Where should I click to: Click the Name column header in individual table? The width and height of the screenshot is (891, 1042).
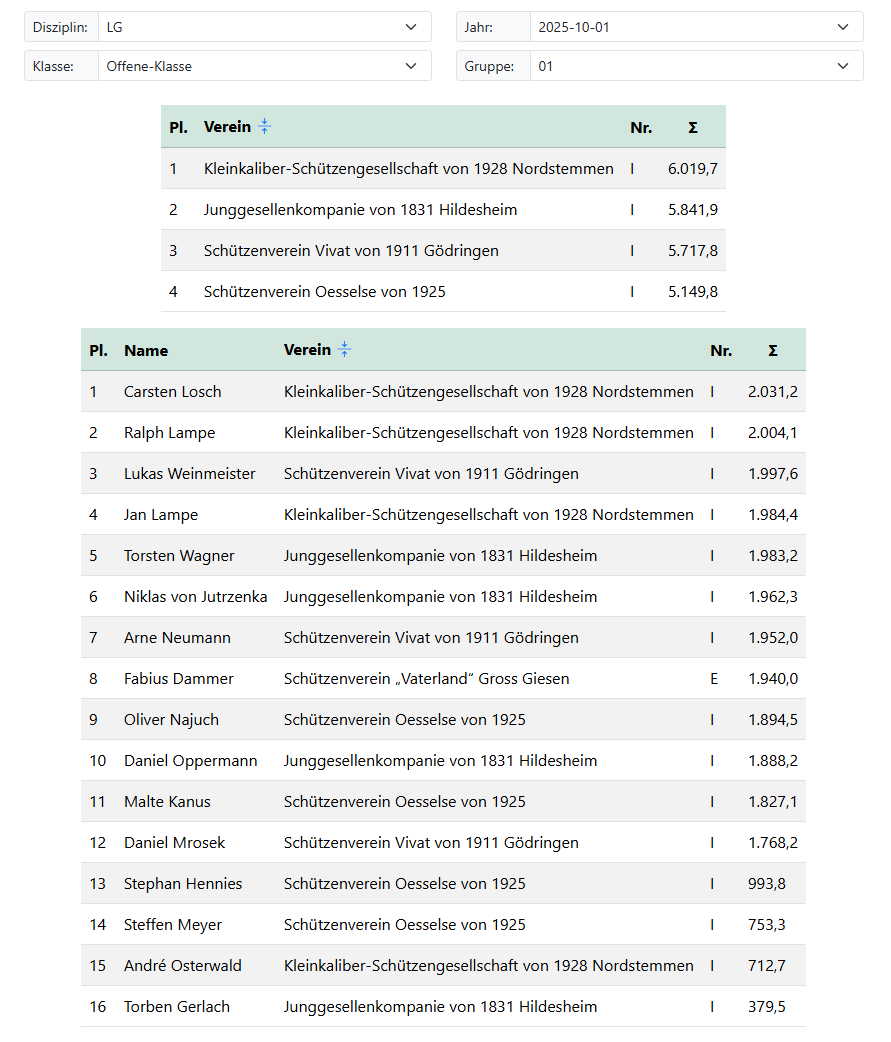(x=146, y=351)
